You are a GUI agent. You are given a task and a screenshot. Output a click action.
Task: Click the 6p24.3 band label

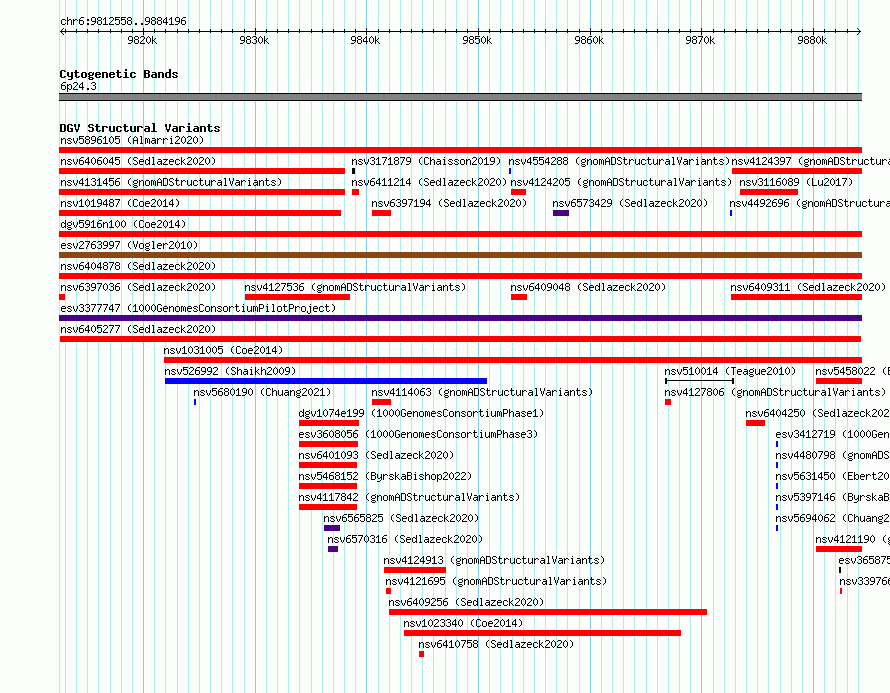coord(78,86)
